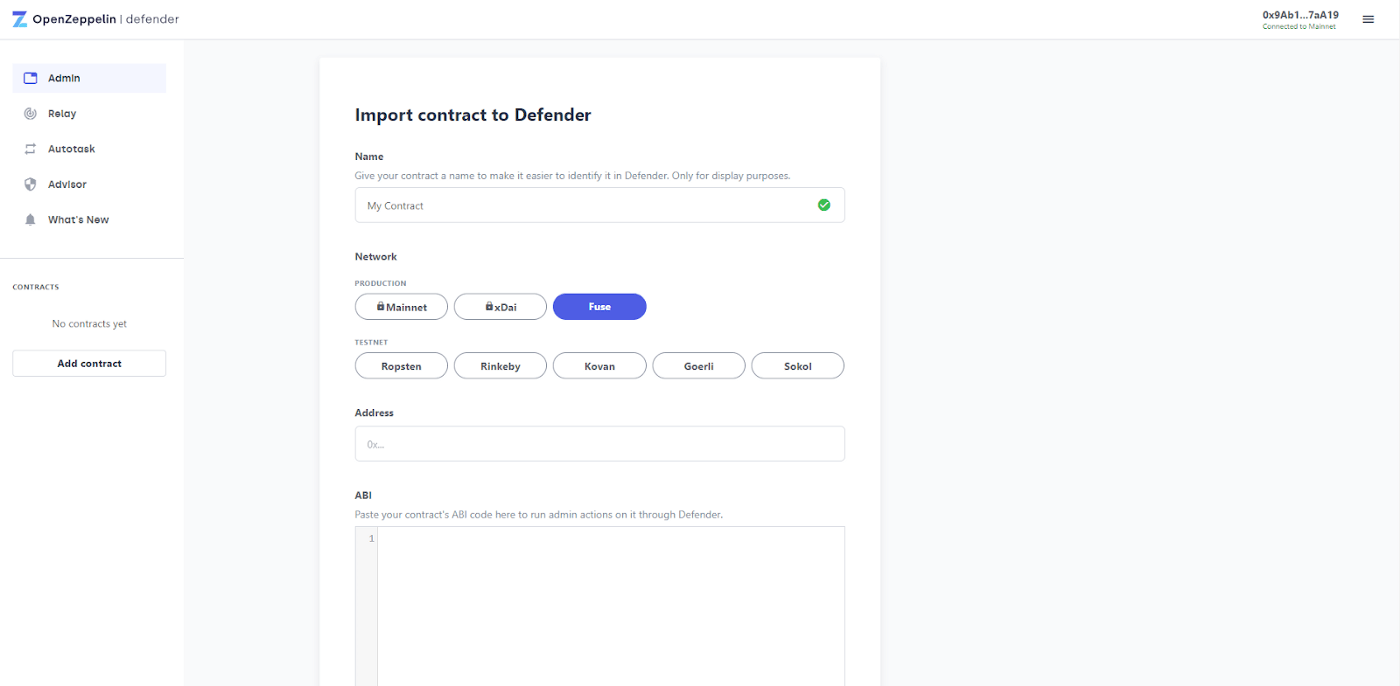Click the Autotask arrows icon

[29, 148]
